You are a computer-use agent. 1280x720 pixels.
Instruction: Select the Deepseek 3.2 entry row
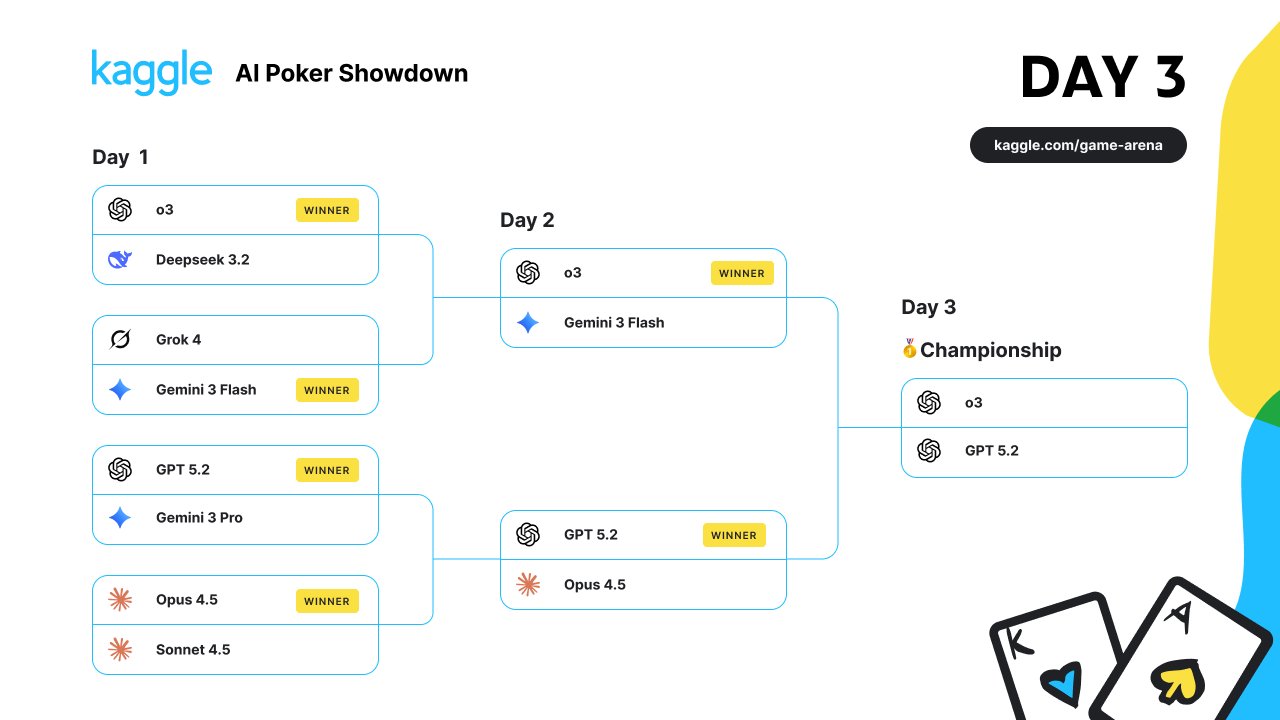[x=235, y=260]
